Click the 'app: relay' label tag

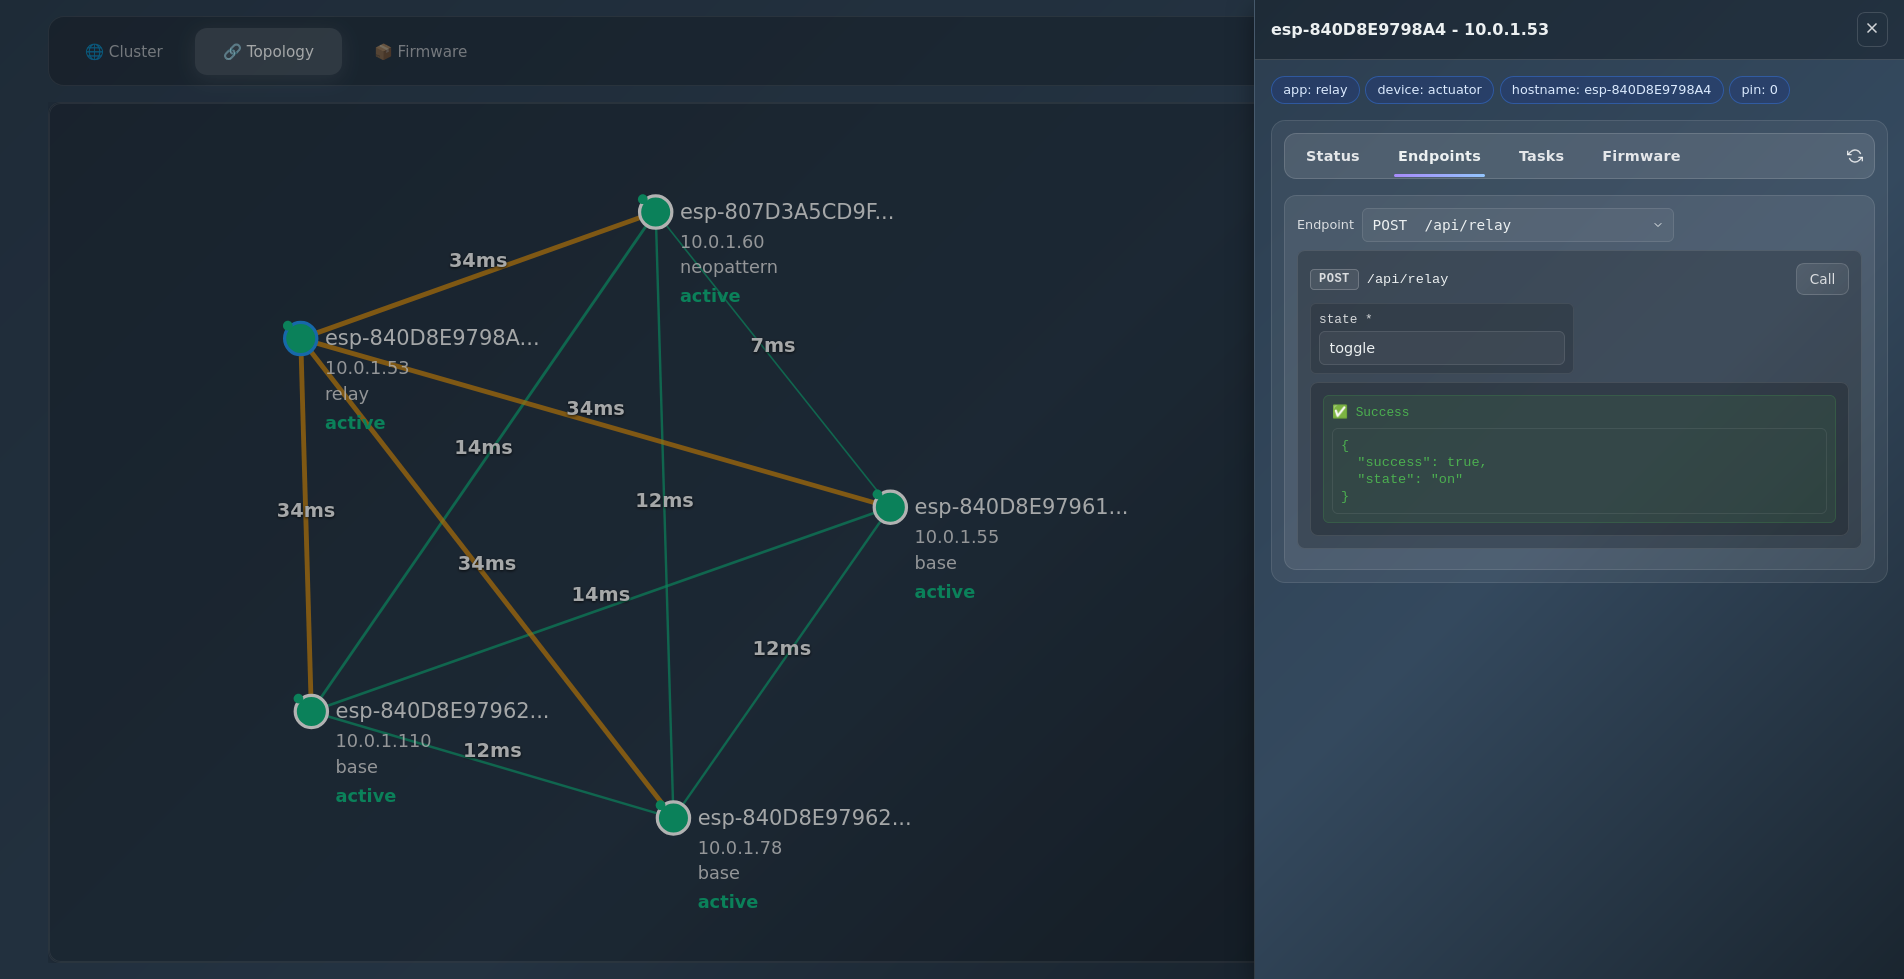(1314, 90)
